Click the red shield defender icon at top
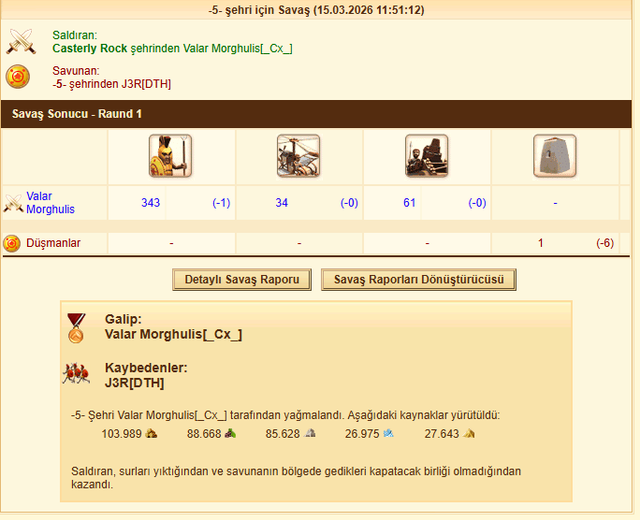640x520 pixels. click(18, 76)
